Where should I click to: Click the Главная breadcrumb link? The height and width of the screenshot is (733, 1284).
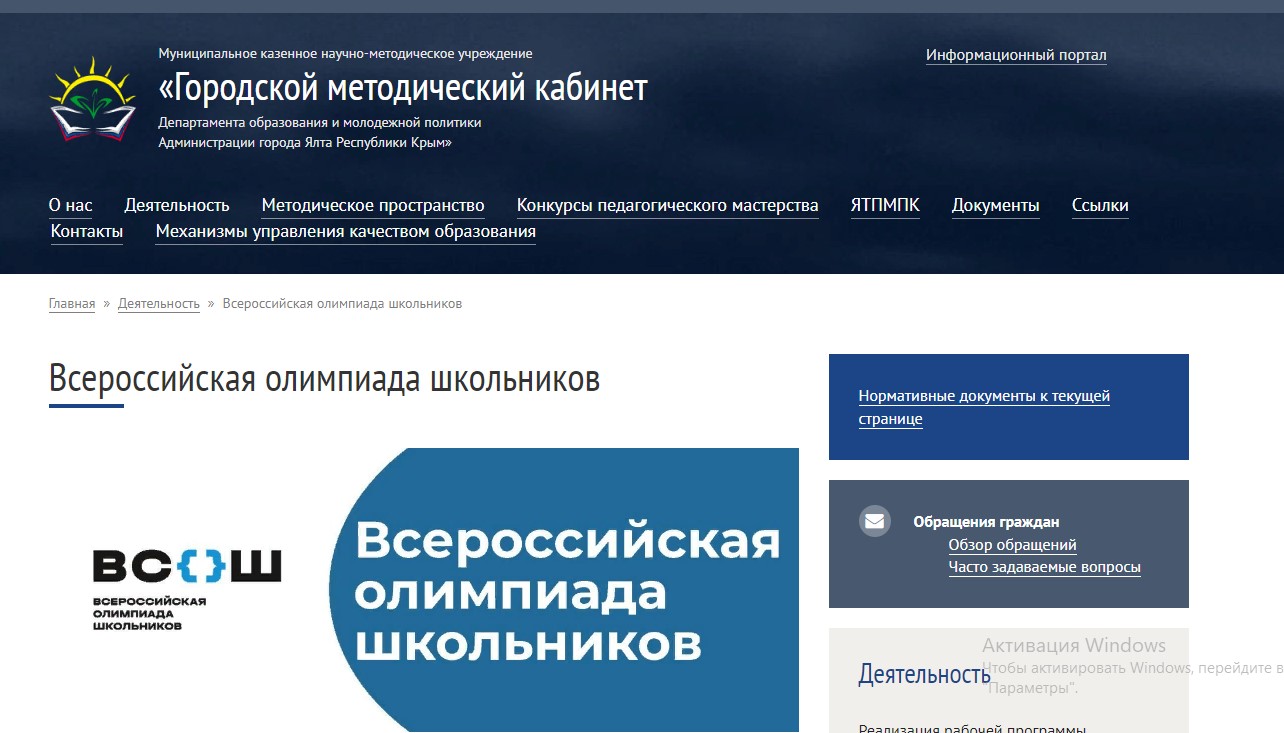72,303
